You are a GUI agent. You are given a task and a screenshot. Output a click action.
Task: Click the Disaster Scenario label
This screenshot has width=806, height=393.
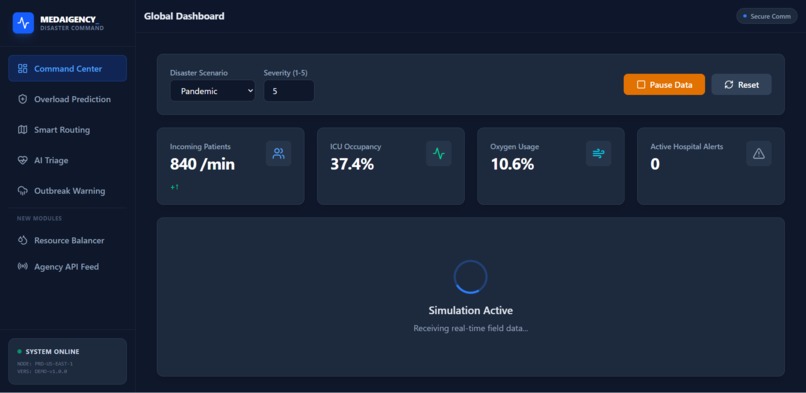pos(199,73)
